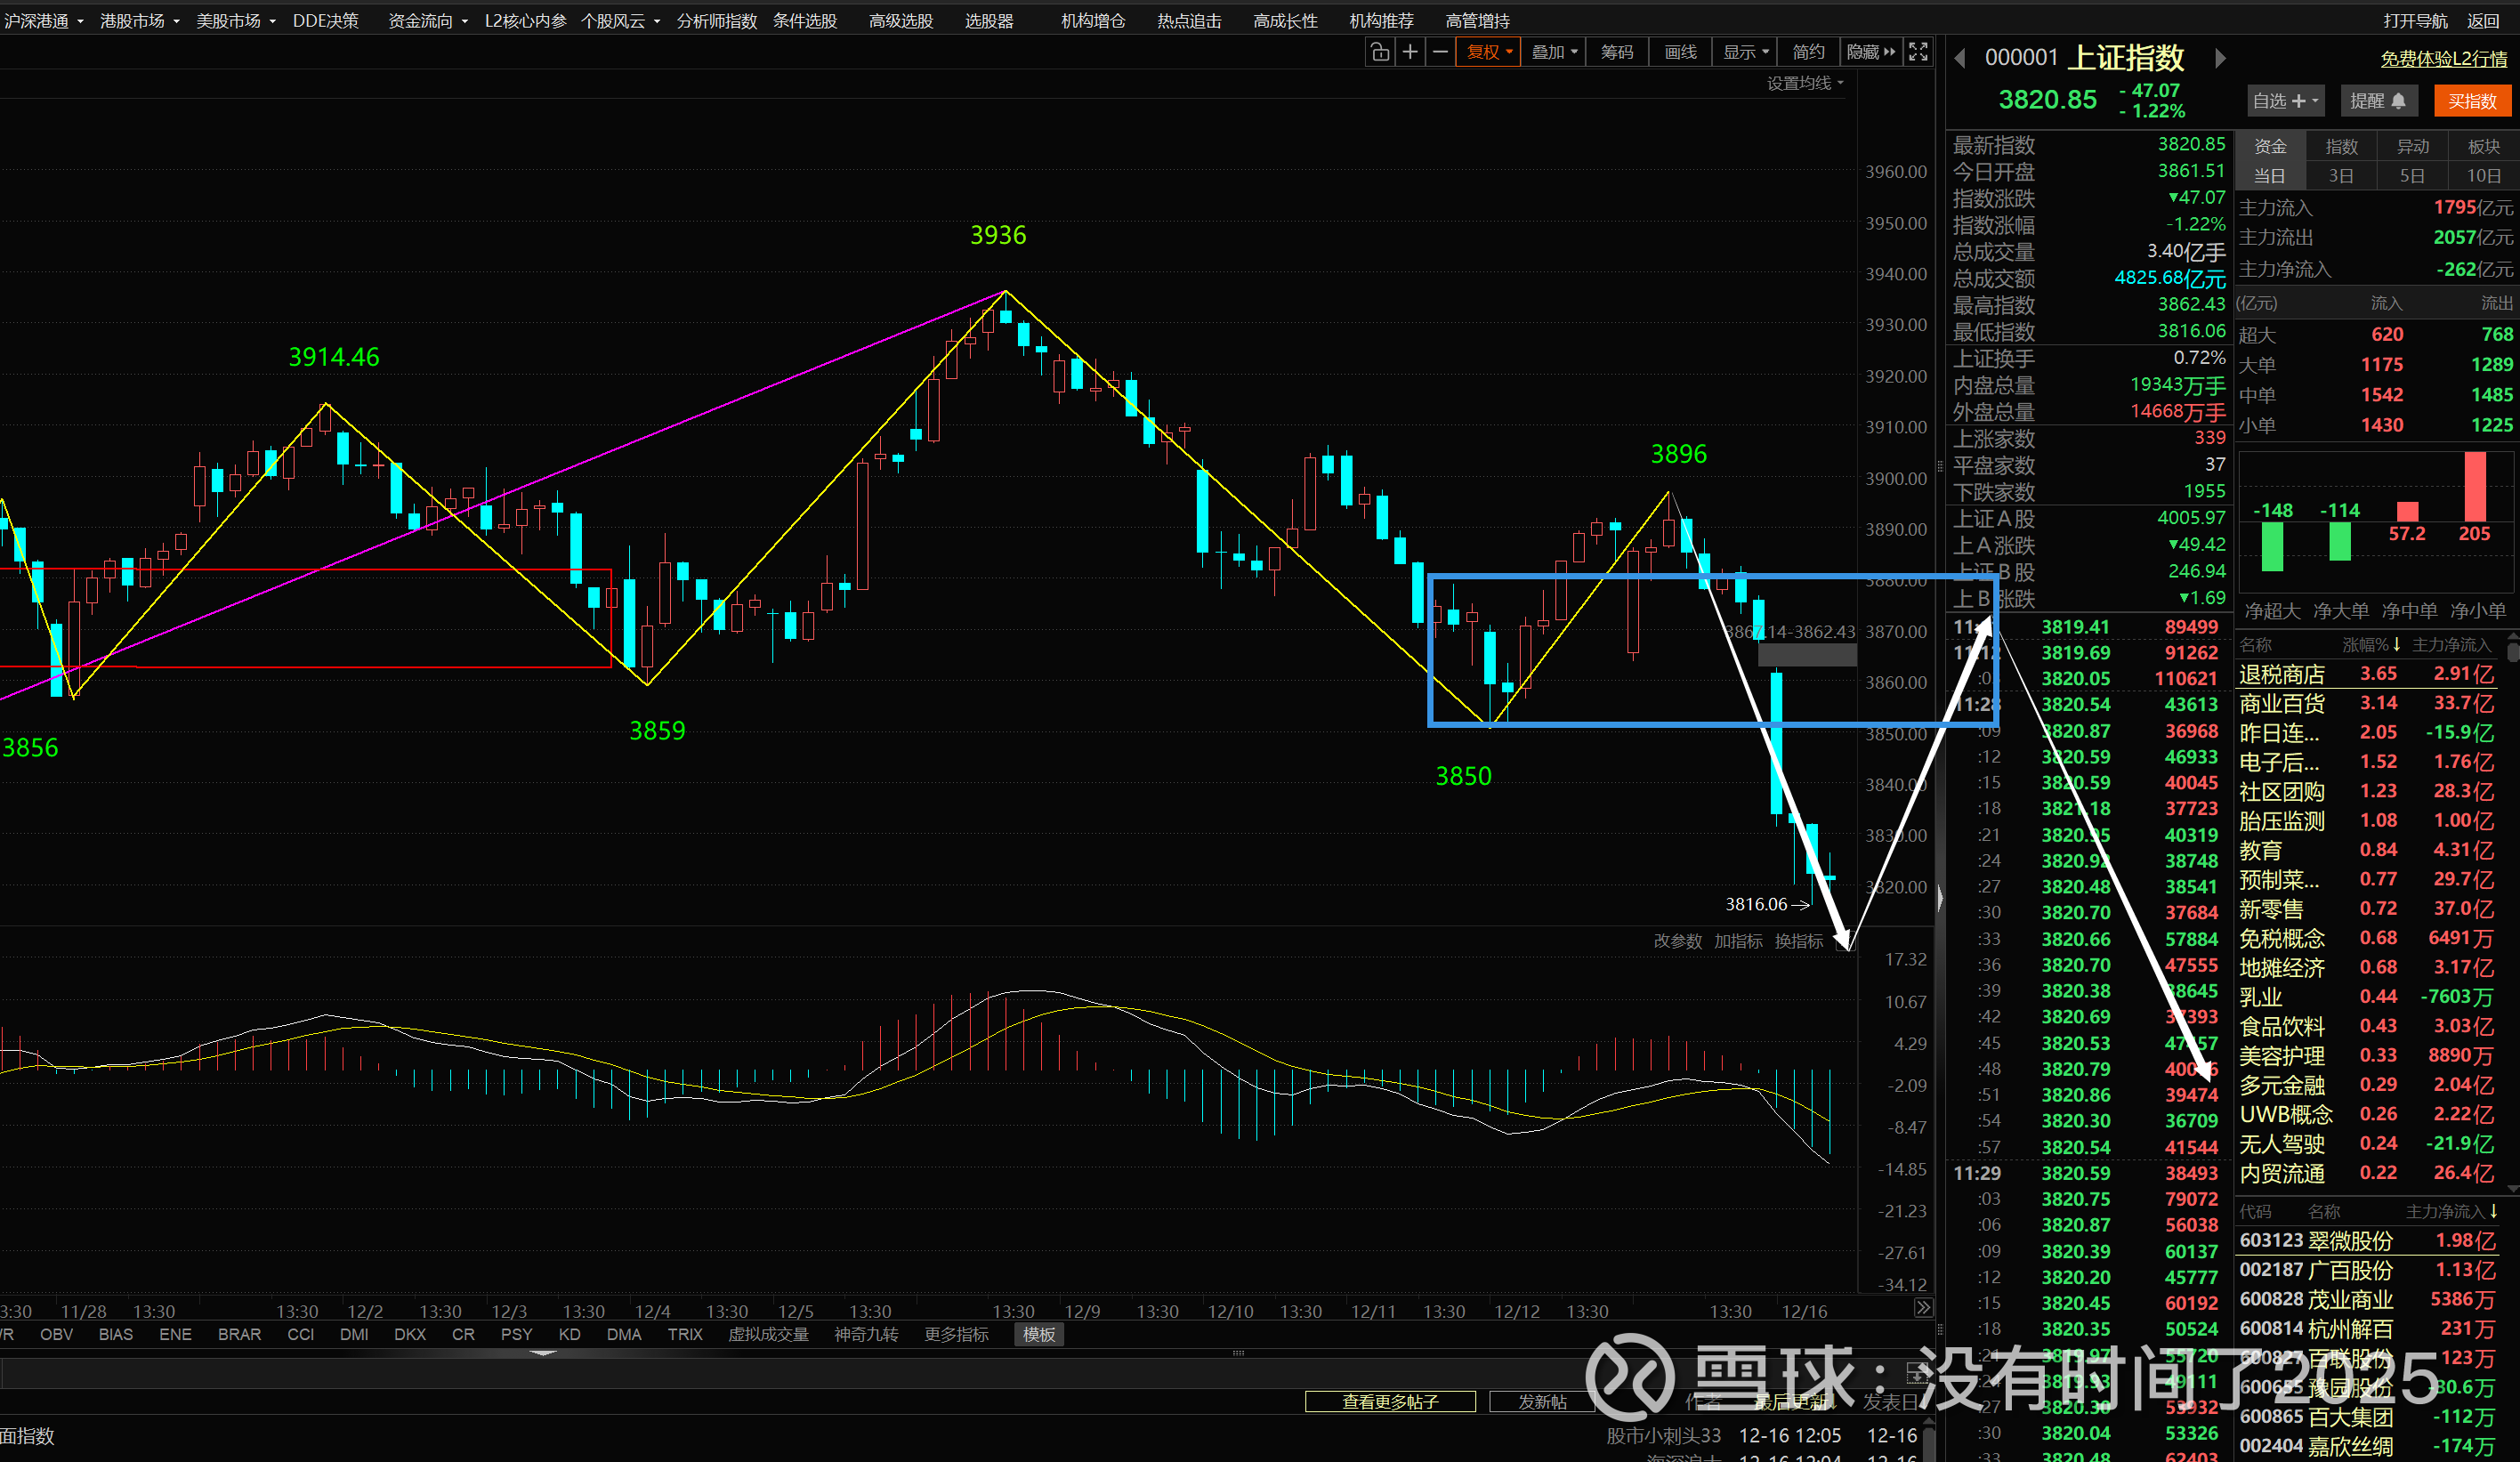
Task: Click the 买指数 orange button
Action: (x=2472, y=101)
